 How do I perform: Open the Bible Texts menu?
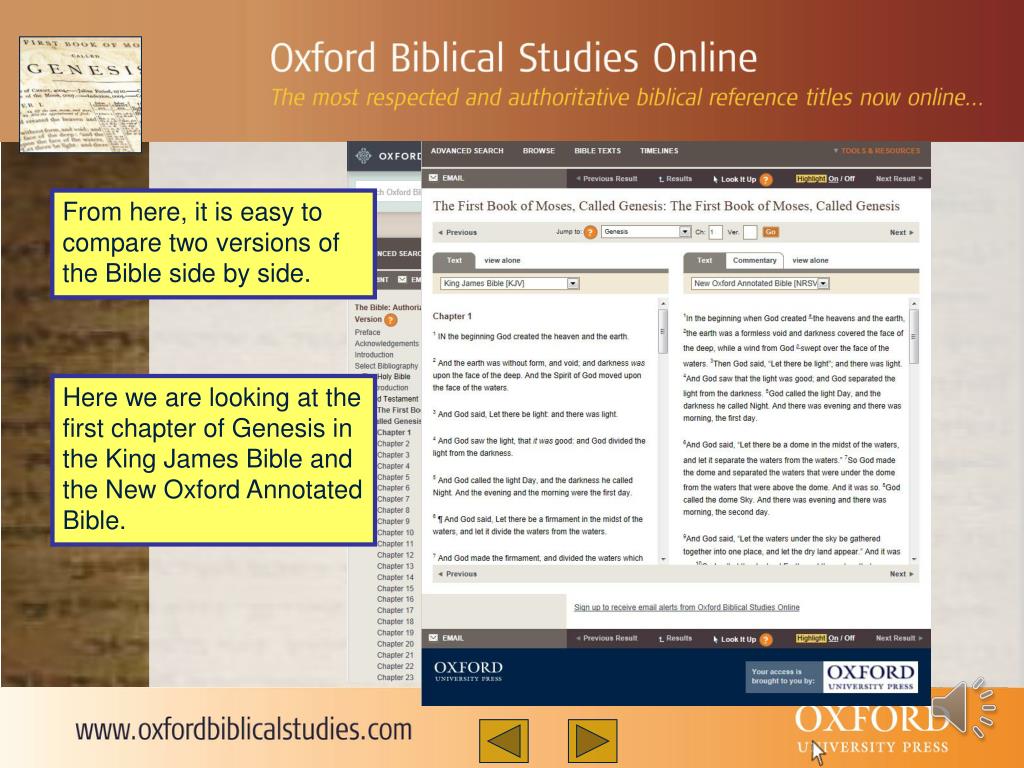[598, 151]
